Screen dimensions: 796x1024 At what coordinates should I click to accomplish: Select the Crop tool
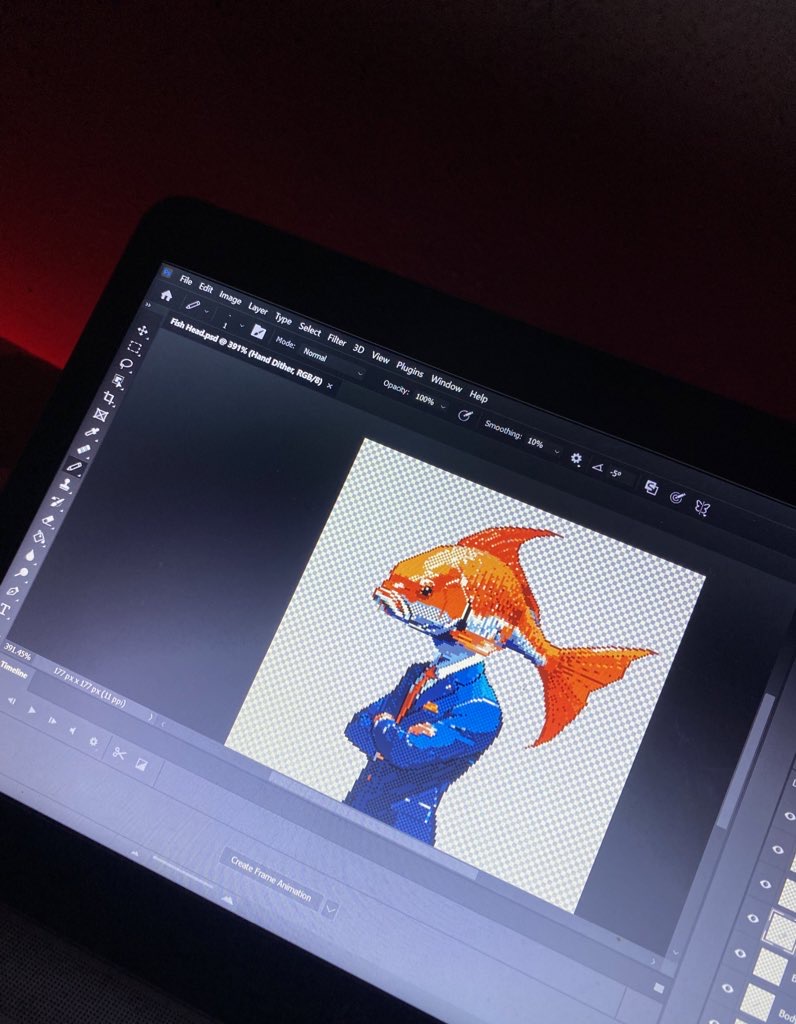110,398
